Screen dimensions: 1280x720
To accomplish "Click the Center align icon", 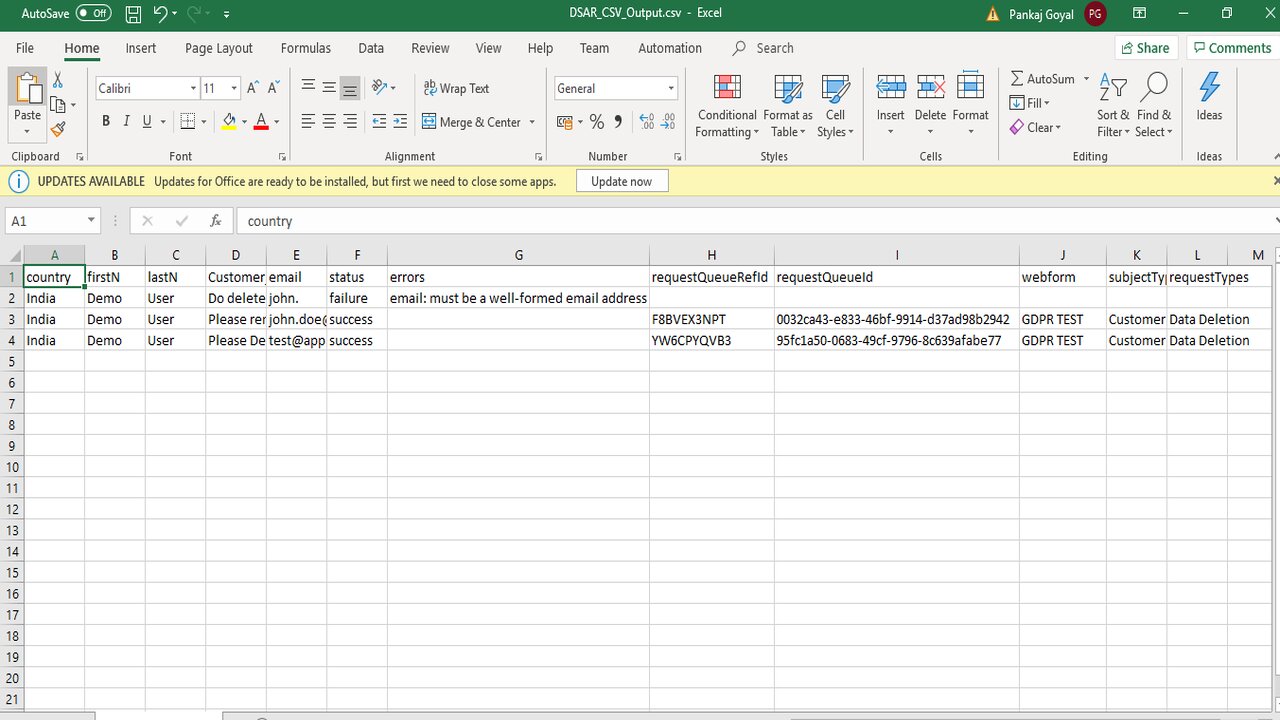I will point(329,122).
